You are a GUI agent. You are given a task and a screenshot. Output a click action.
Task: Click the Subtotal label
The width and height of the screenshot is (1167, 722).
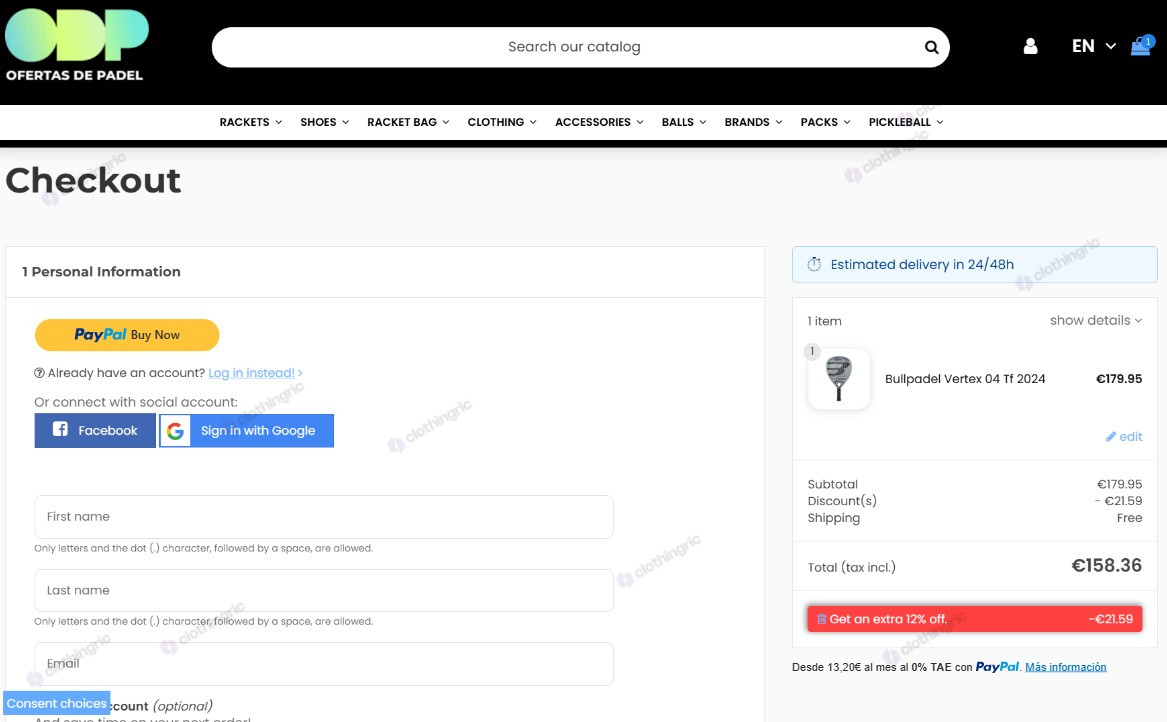point(833,484)
